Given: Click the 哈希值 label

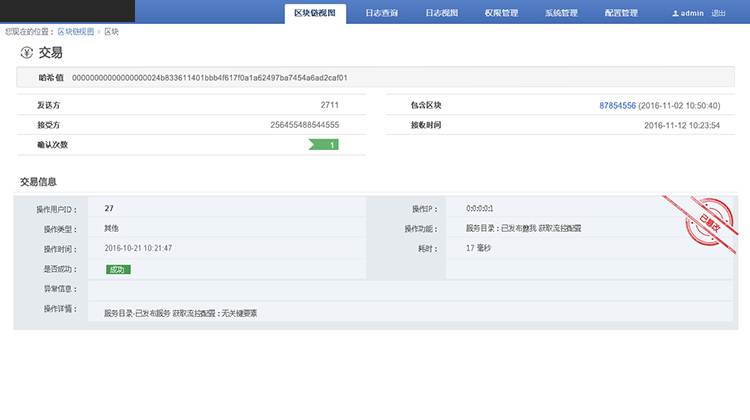Looking at the screenshot, I should [51, 77].
